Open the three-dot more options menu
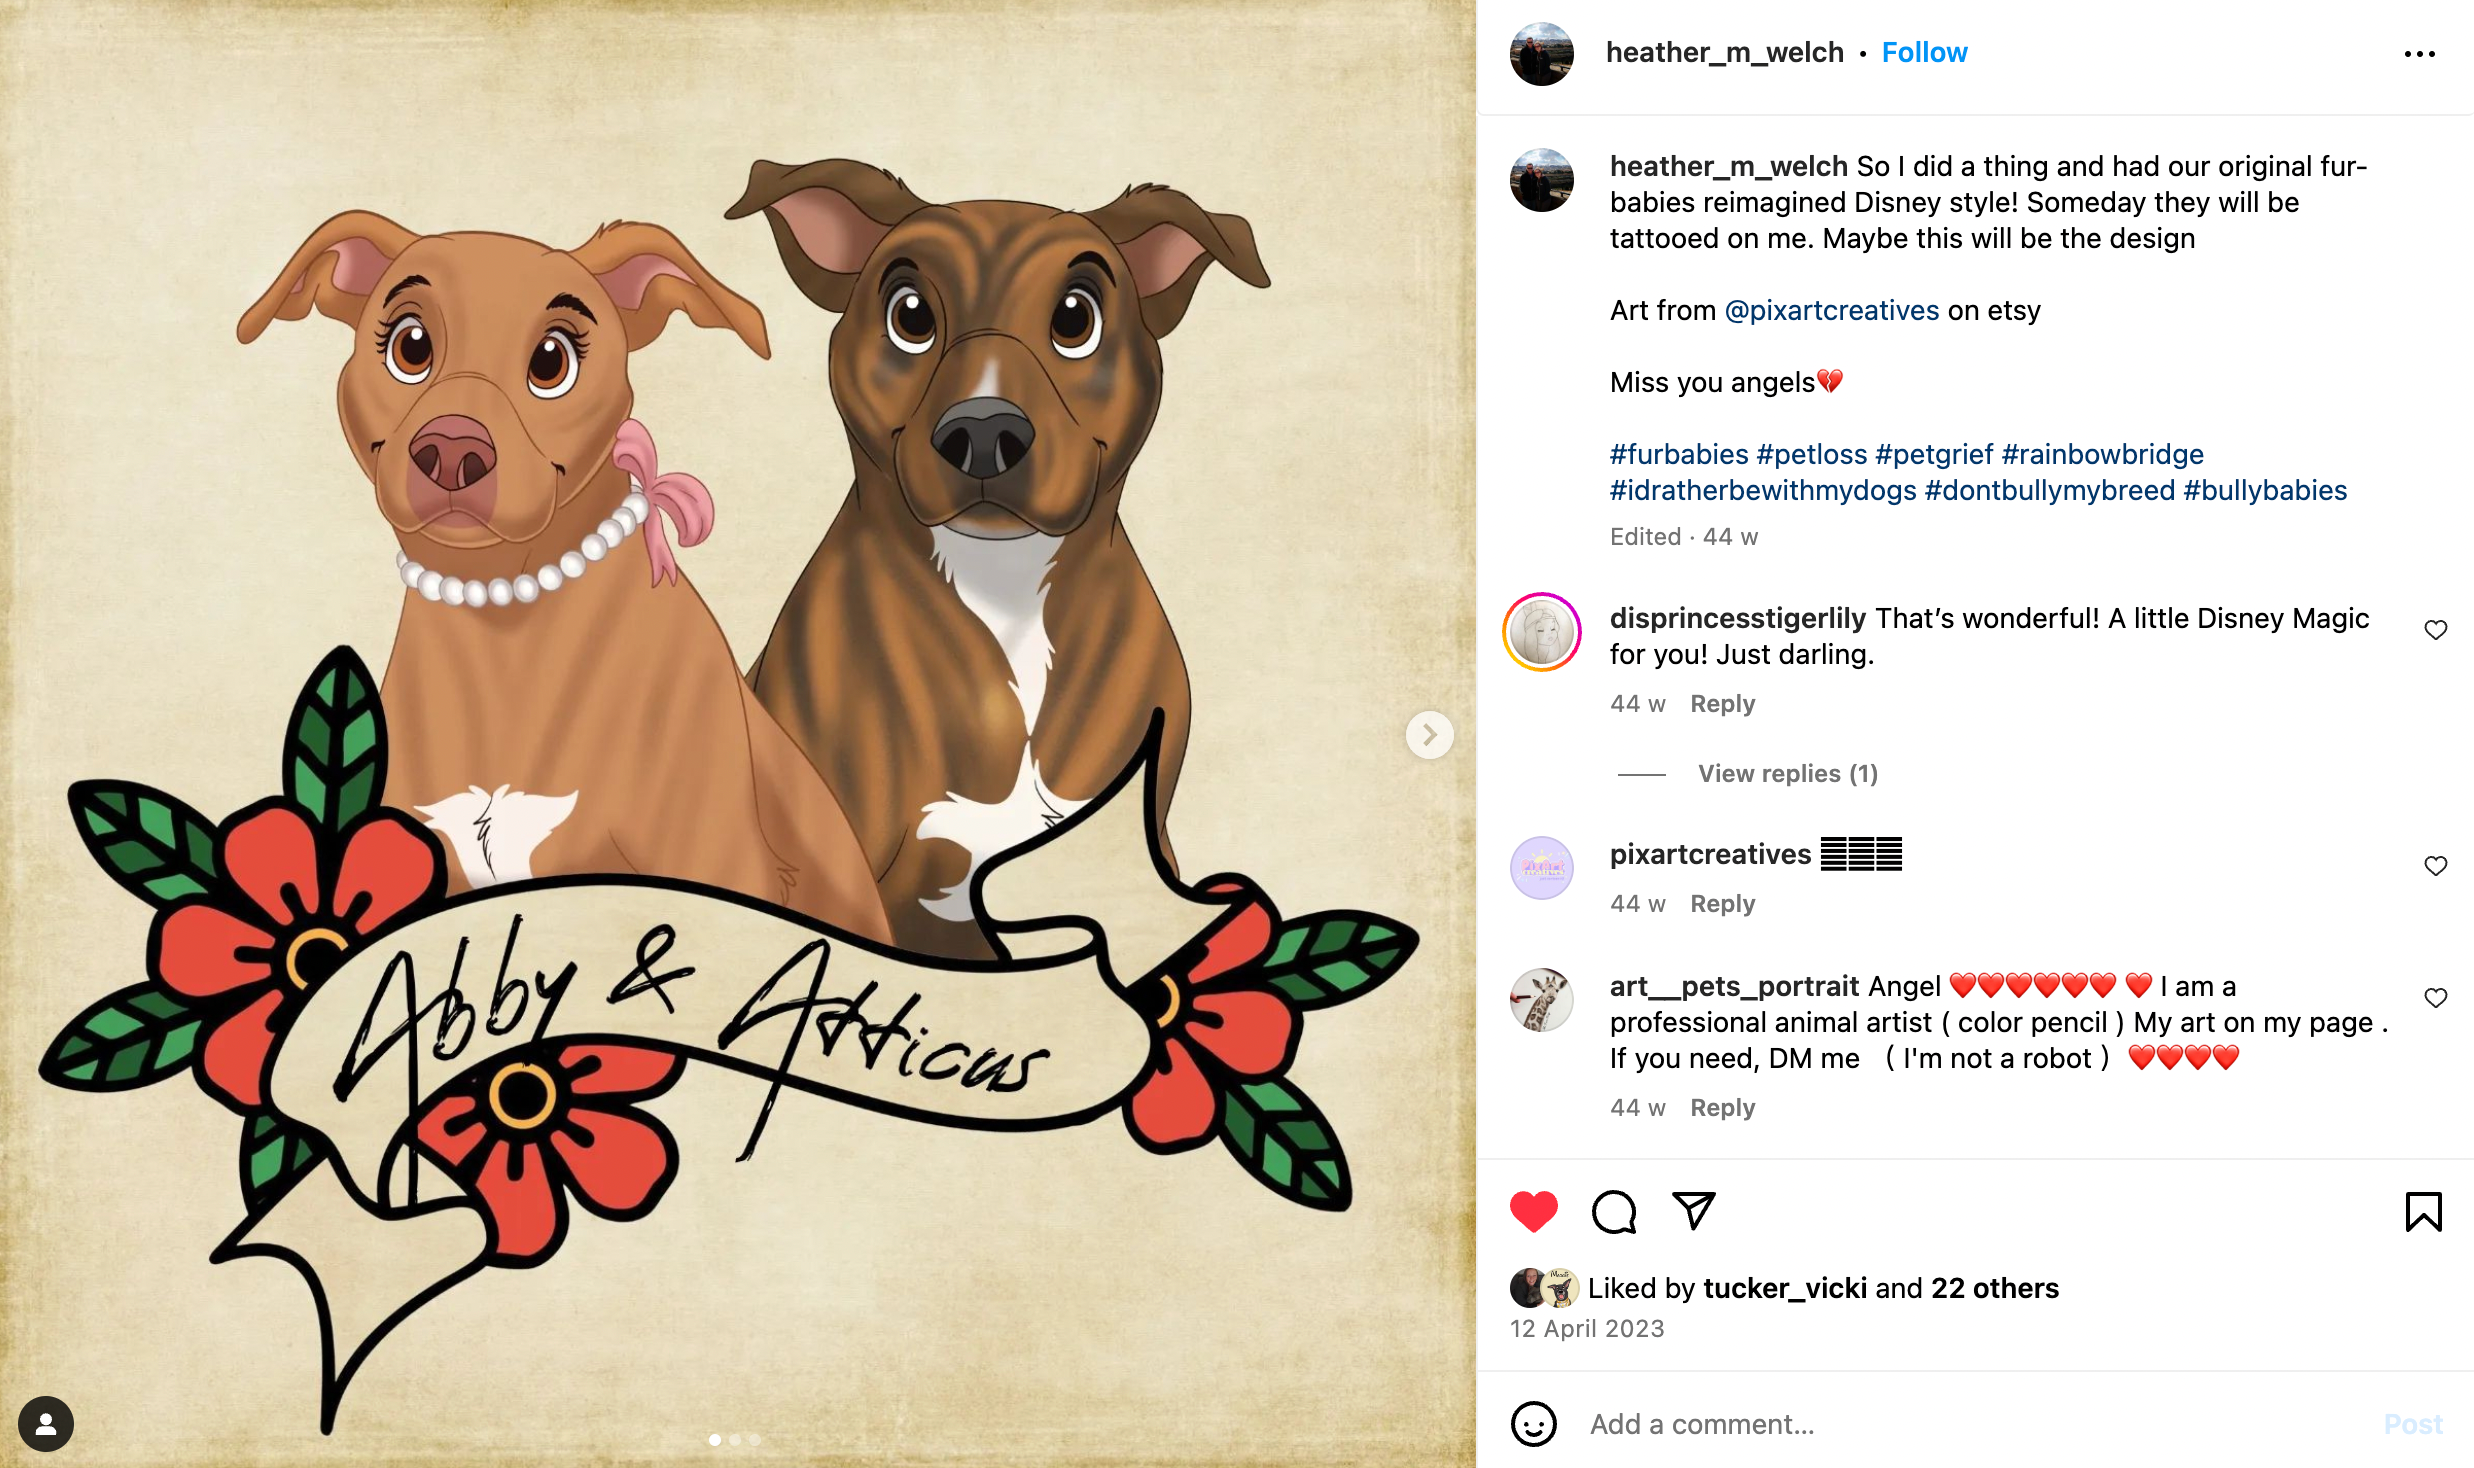Viewport: 2474px width, 1468px height. pos(2419,54)
